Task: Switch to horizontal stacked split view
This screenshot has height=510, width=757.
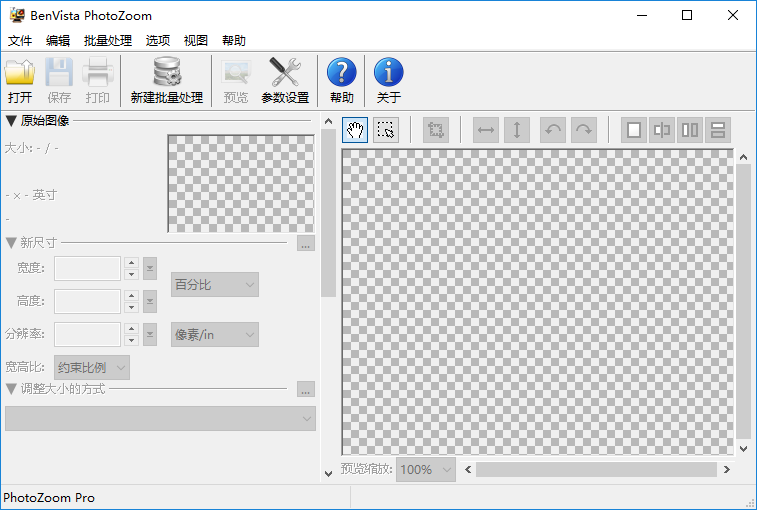Action: point(718,130)
